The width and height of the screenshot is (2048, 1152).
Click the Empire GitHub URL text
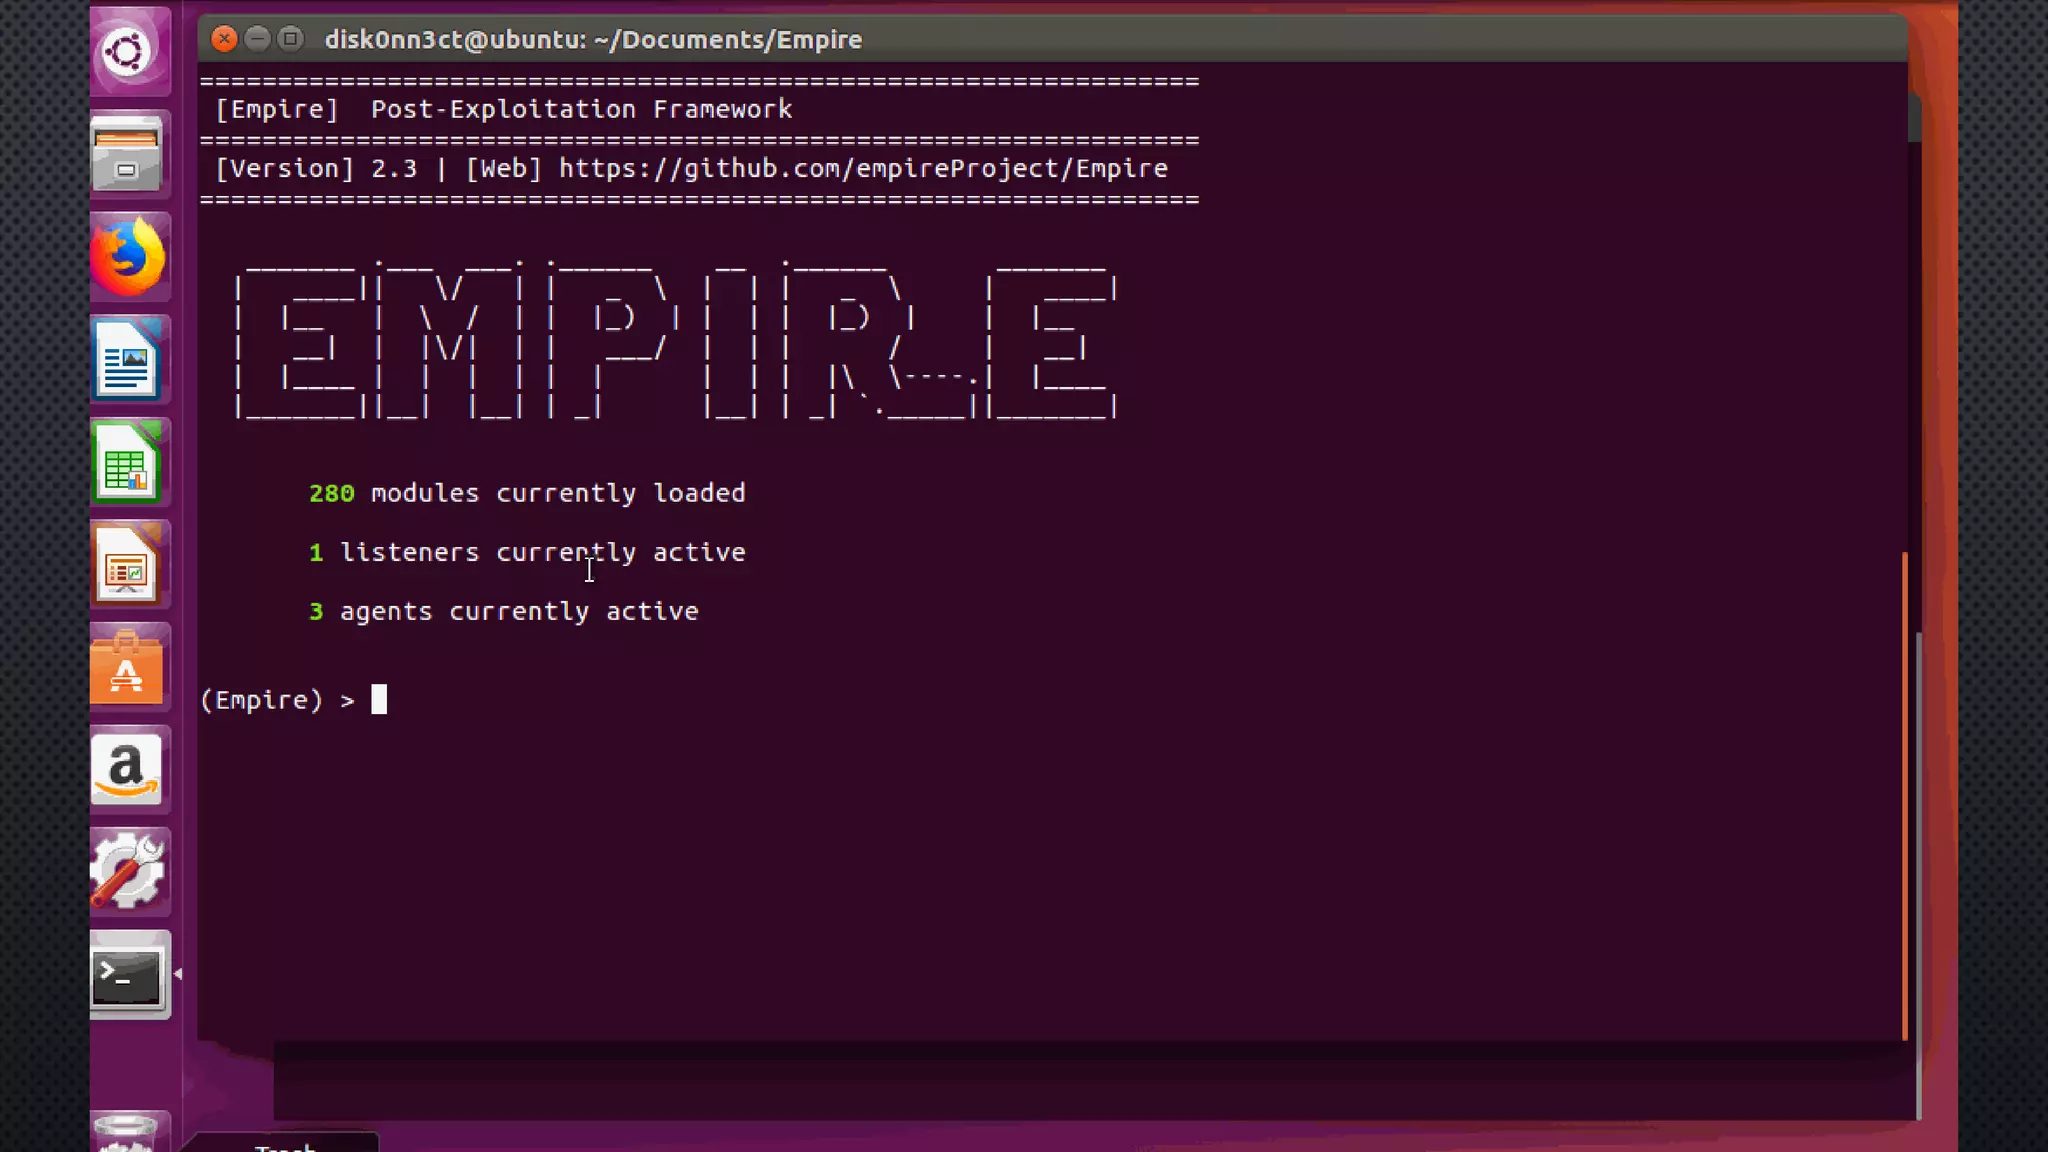pos(862,168)
